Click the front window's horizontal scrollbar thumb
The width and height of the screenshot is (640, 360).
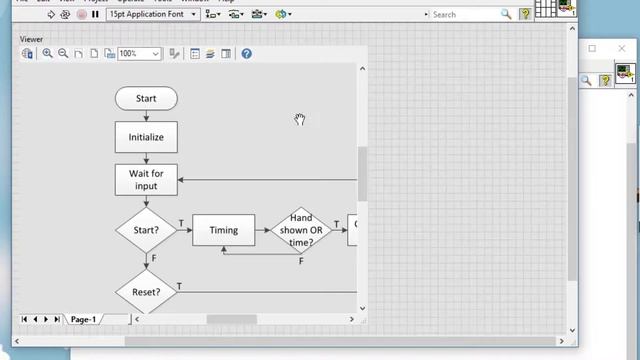(x=340, y=341)
